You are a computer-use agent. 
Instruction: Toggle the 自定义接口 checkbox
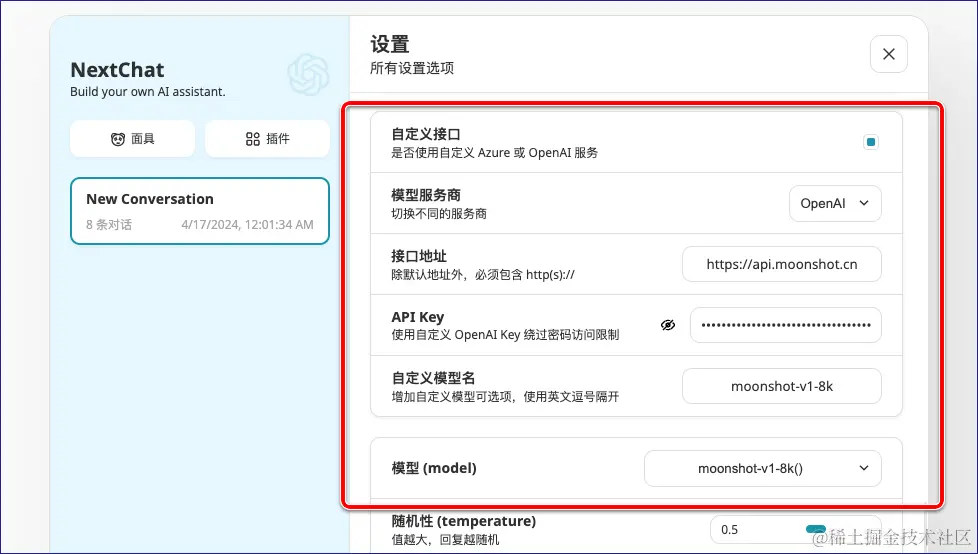(x=871, y=142)
